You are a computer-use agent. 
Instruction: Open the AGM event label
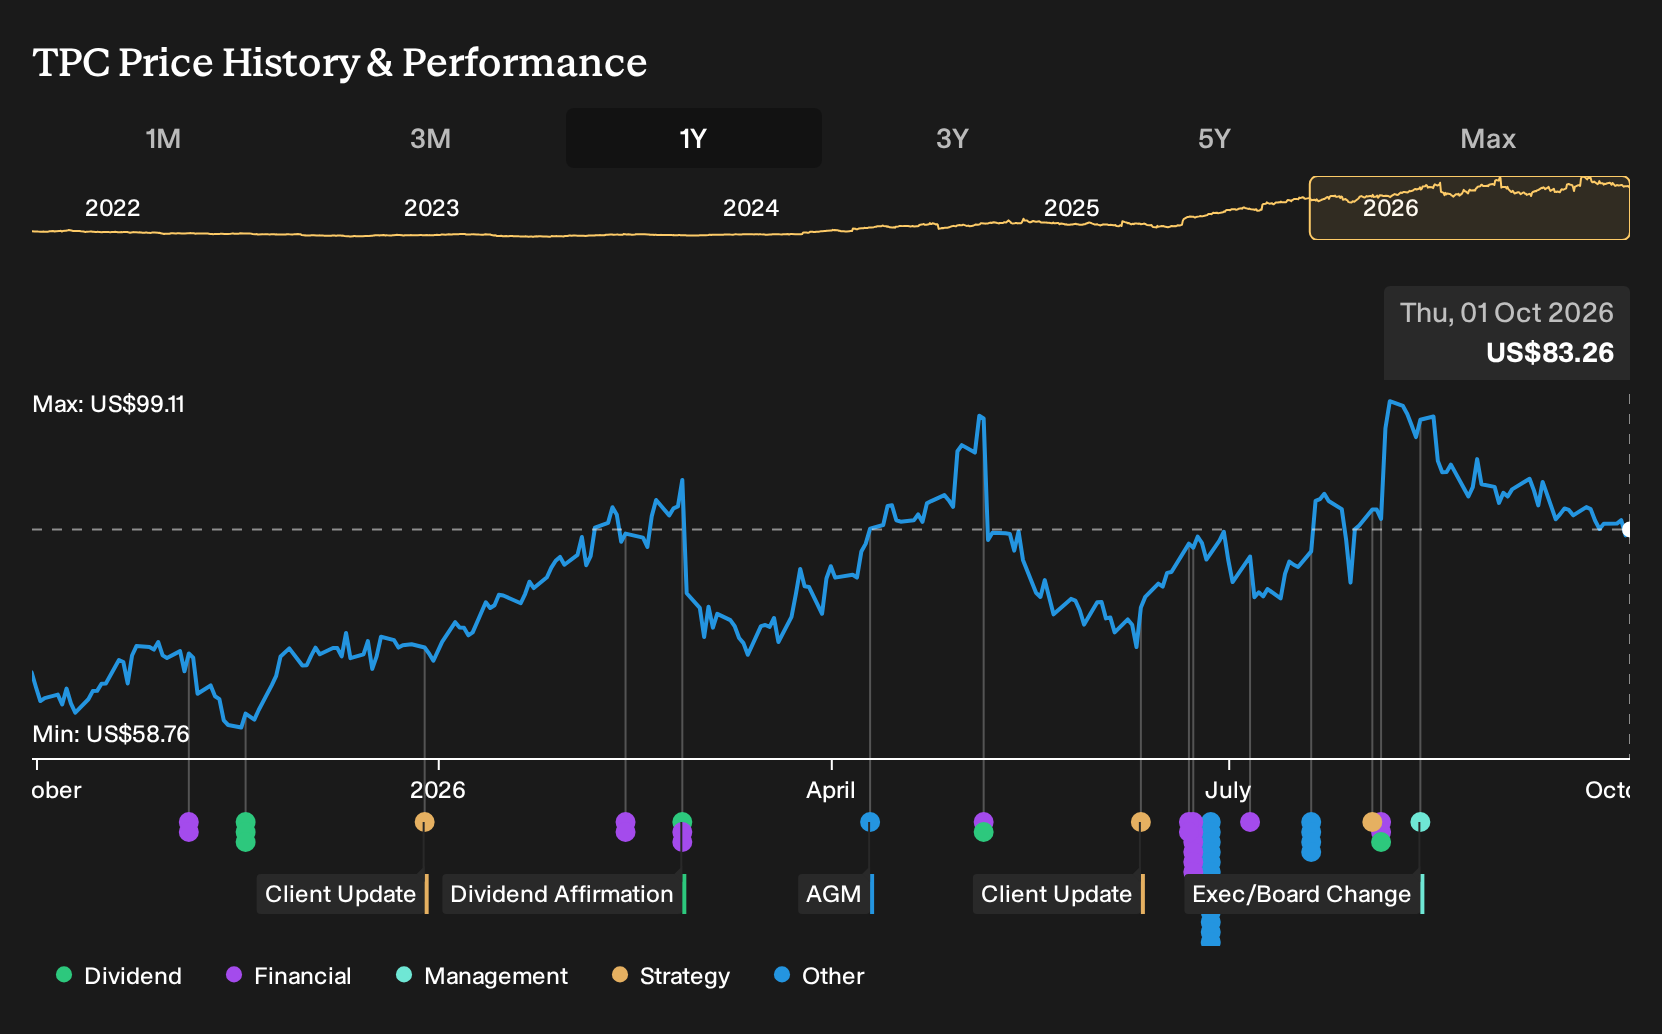[836, 894]
